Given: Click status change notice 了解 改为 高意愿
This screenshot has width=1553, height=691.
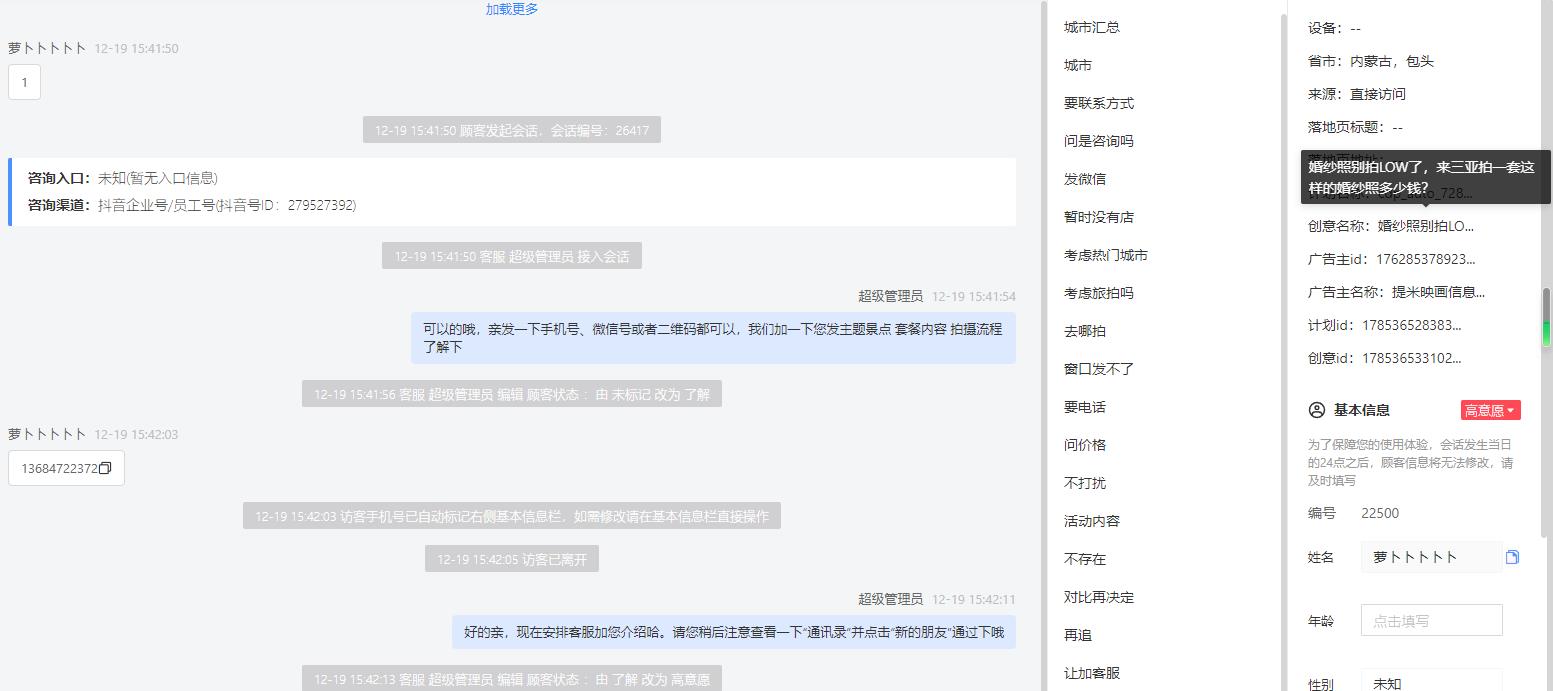Looking at the screenshot, I should click(512, 679).
